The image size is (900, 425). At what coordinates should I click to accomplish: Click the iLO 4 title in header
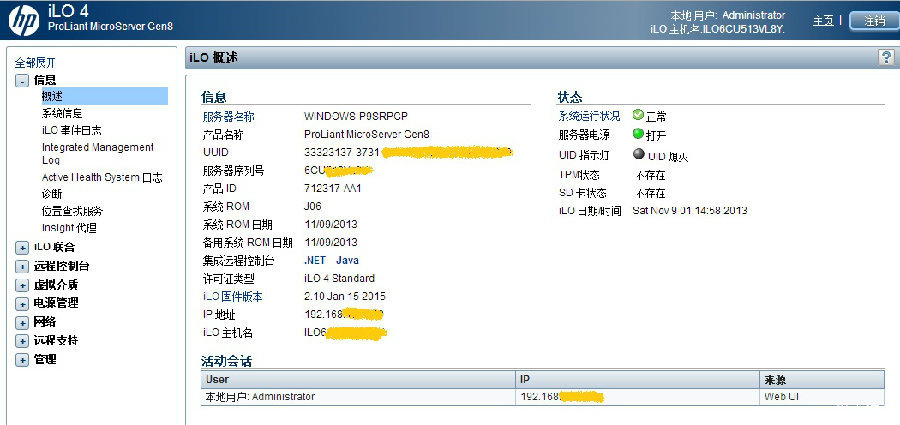pos(69,11)
